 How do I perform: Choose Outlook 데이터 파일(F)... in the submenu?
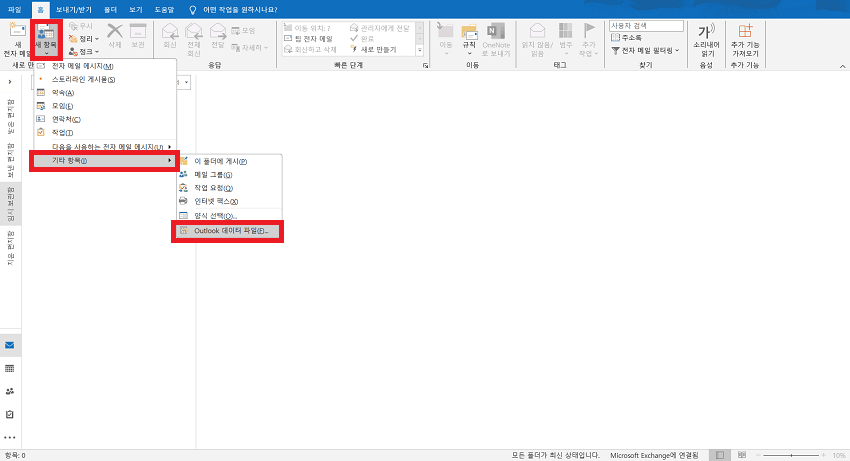[229, 230]
